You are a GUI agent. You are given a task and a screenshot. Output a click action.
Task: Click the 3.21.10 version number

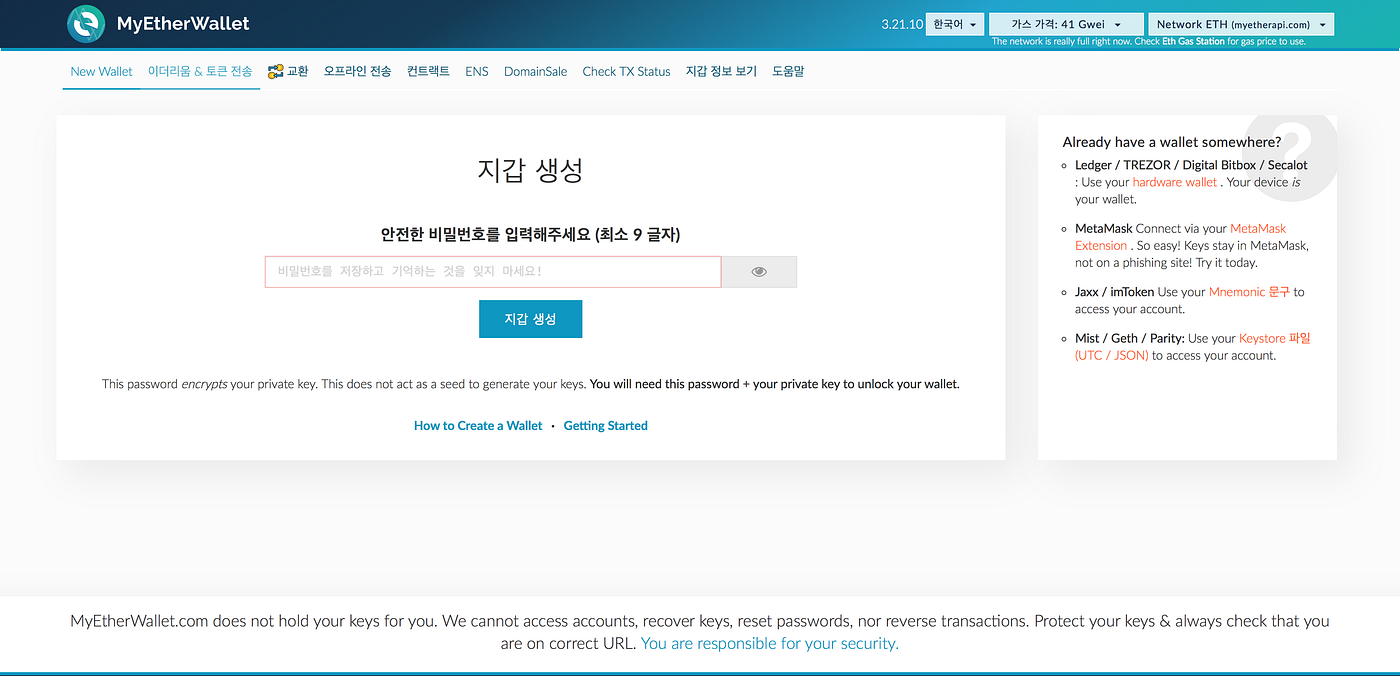pos(902,24)
